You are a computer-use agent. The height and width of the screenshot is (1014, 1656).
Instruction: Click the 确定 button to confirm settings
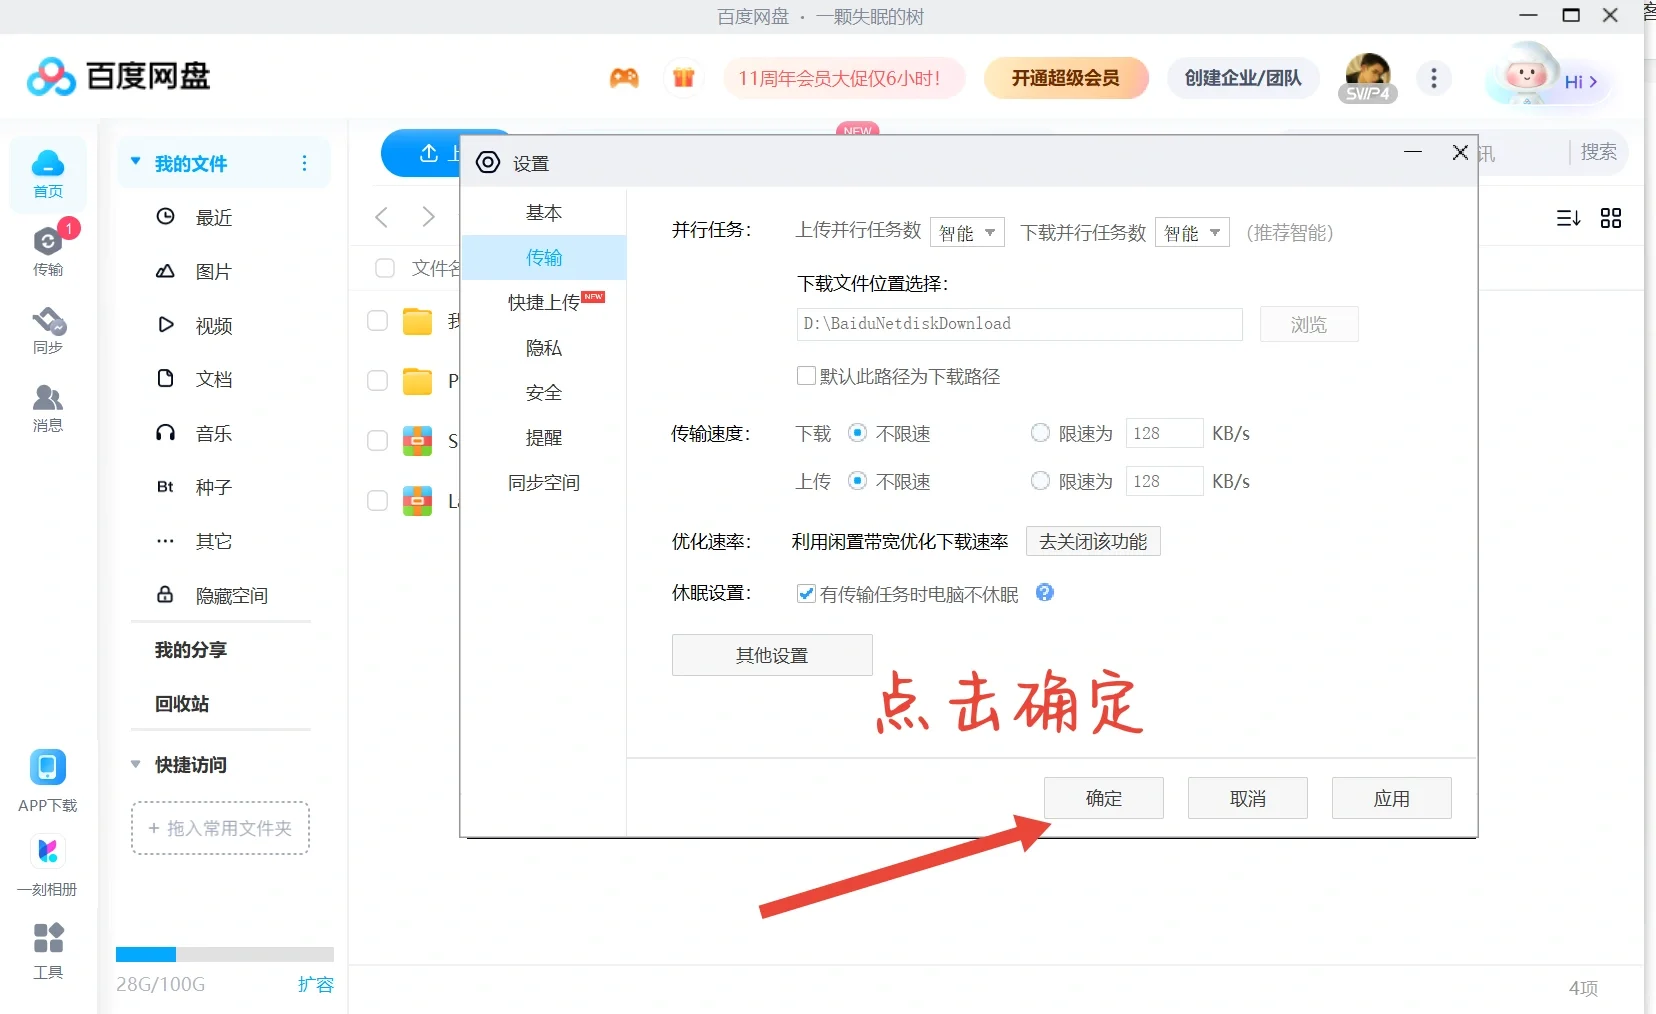(x=1103, y=798)
